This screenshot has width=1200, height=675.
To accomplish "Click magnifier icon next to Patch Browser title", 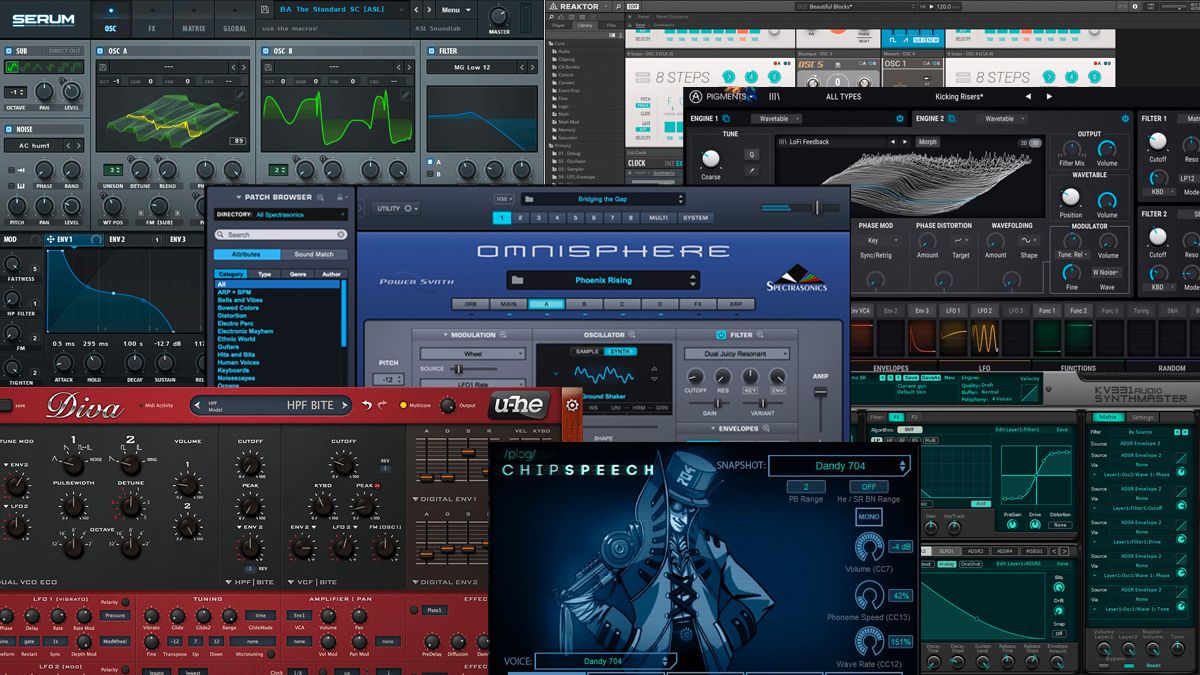I will [322, 197].
